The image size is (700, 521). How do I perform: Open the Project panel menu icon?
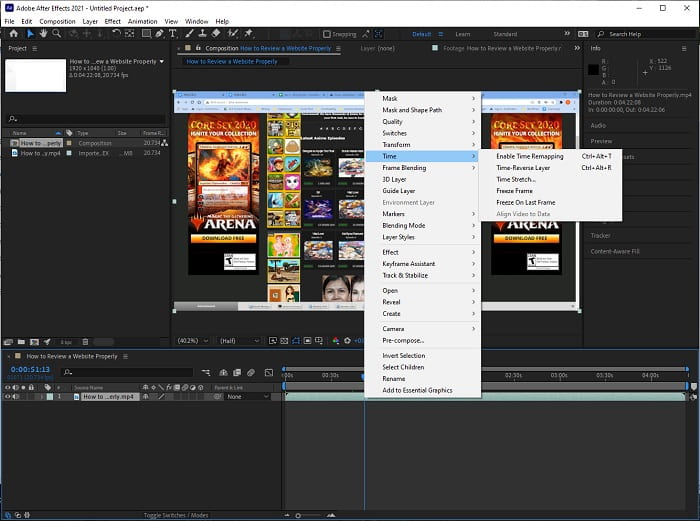tap(35, 48)
